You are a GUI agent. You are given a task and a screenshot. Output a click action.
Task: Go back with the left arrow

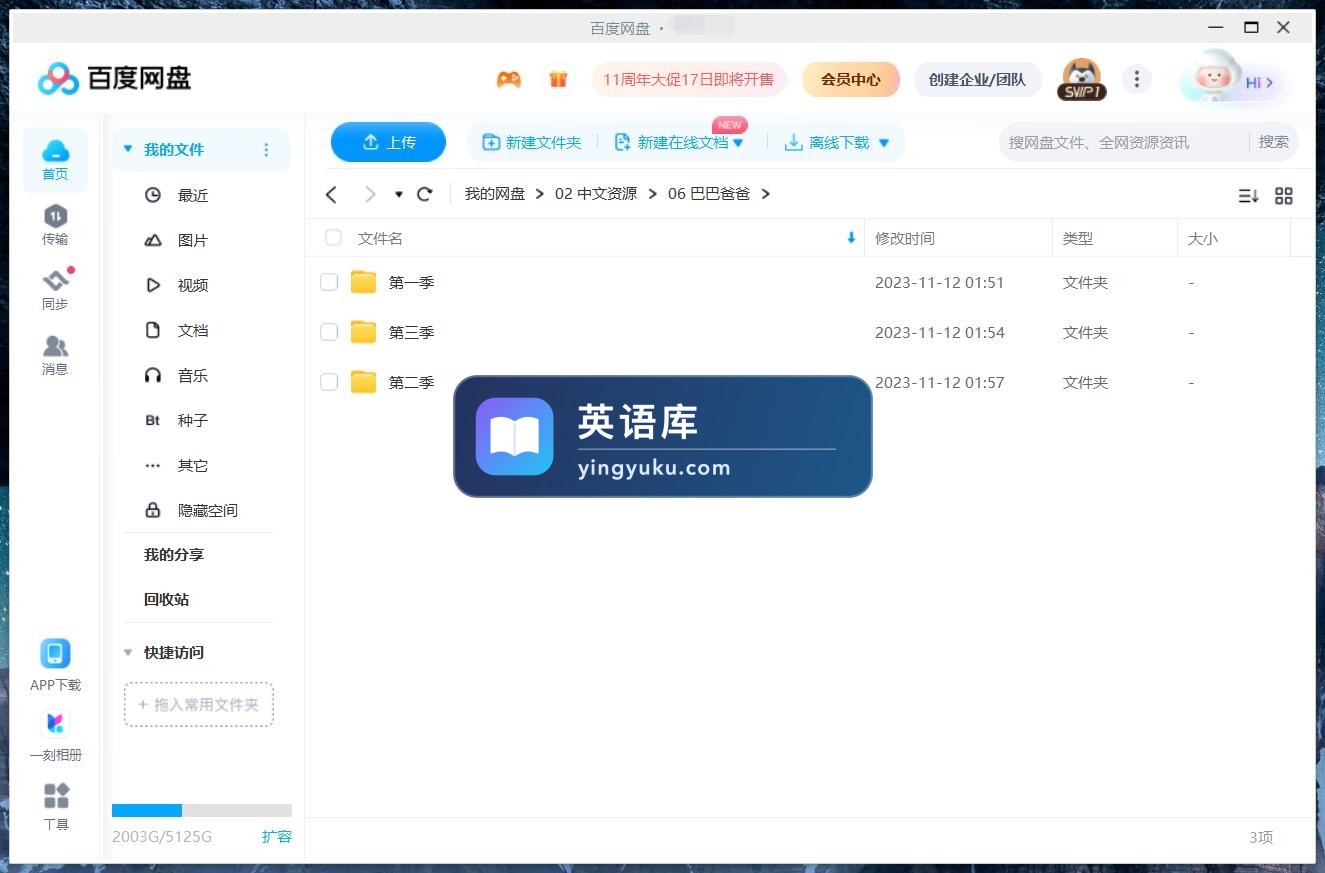click(332, 194)
